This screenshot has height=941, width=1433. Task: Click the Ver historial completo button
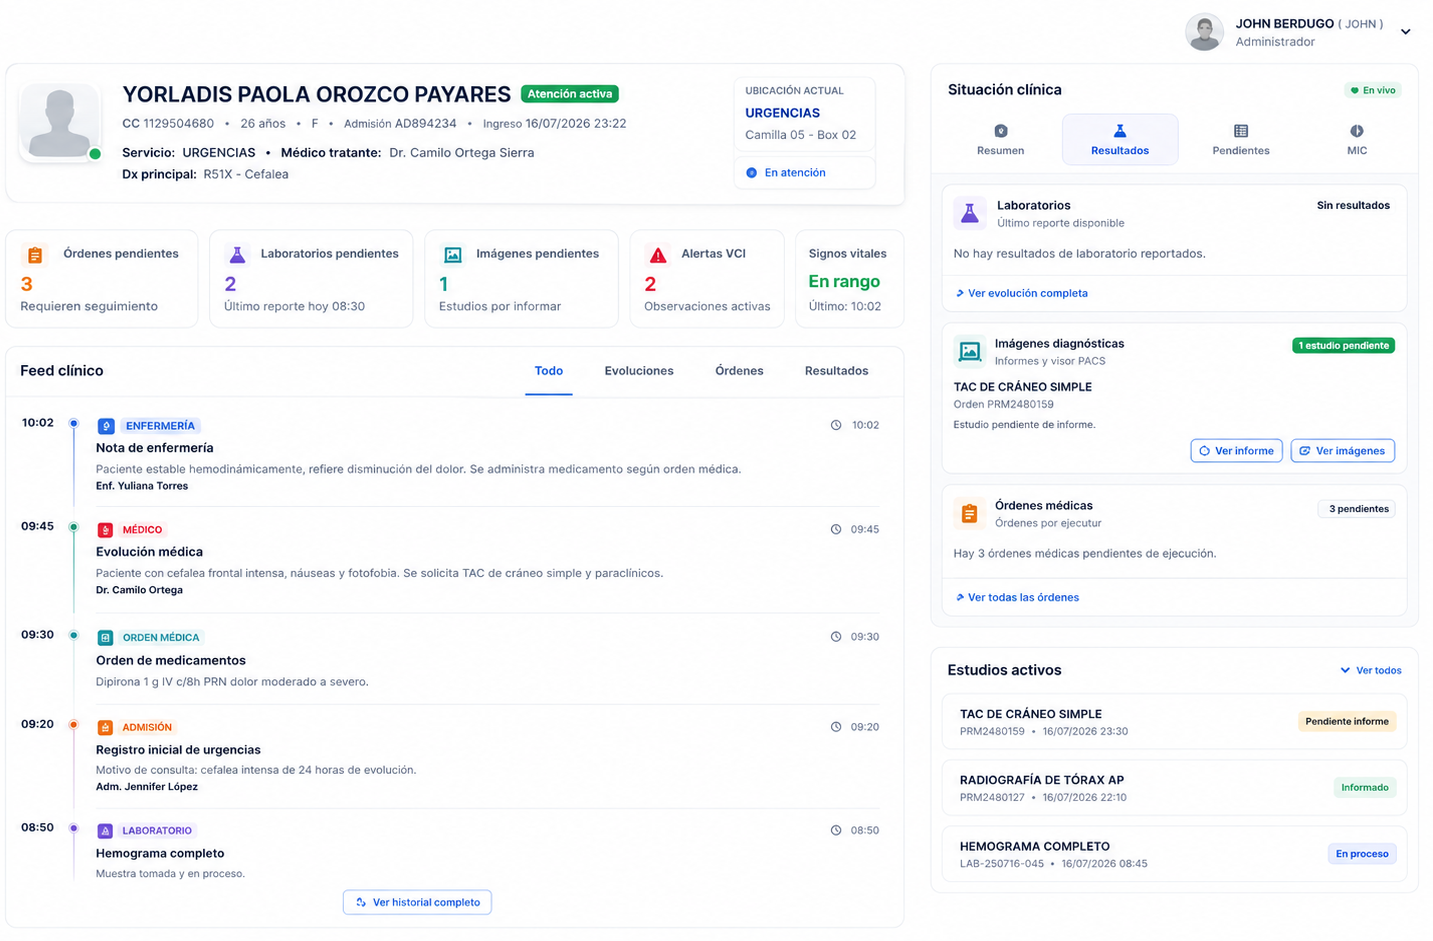pyautogui.click(x=417, y=902)
